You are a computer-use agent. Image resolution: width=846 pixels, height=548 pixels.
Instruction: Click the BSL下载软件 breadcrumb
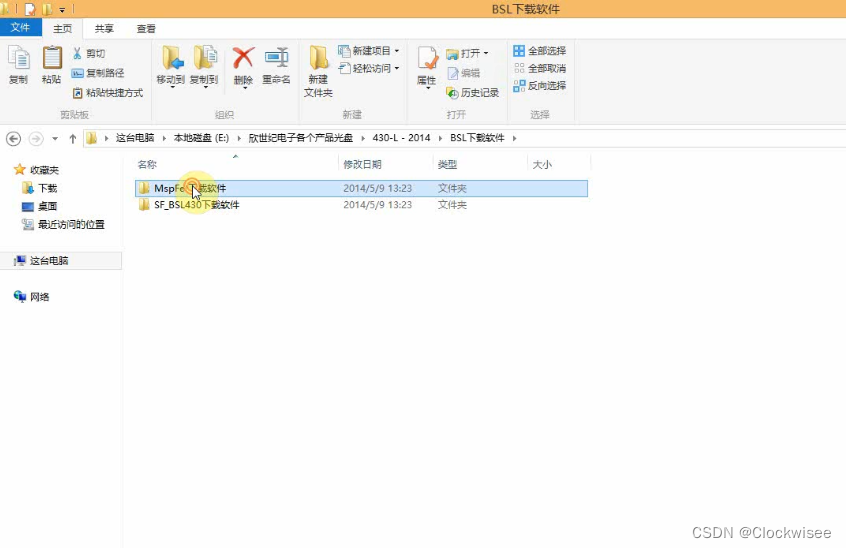(477, 138)
